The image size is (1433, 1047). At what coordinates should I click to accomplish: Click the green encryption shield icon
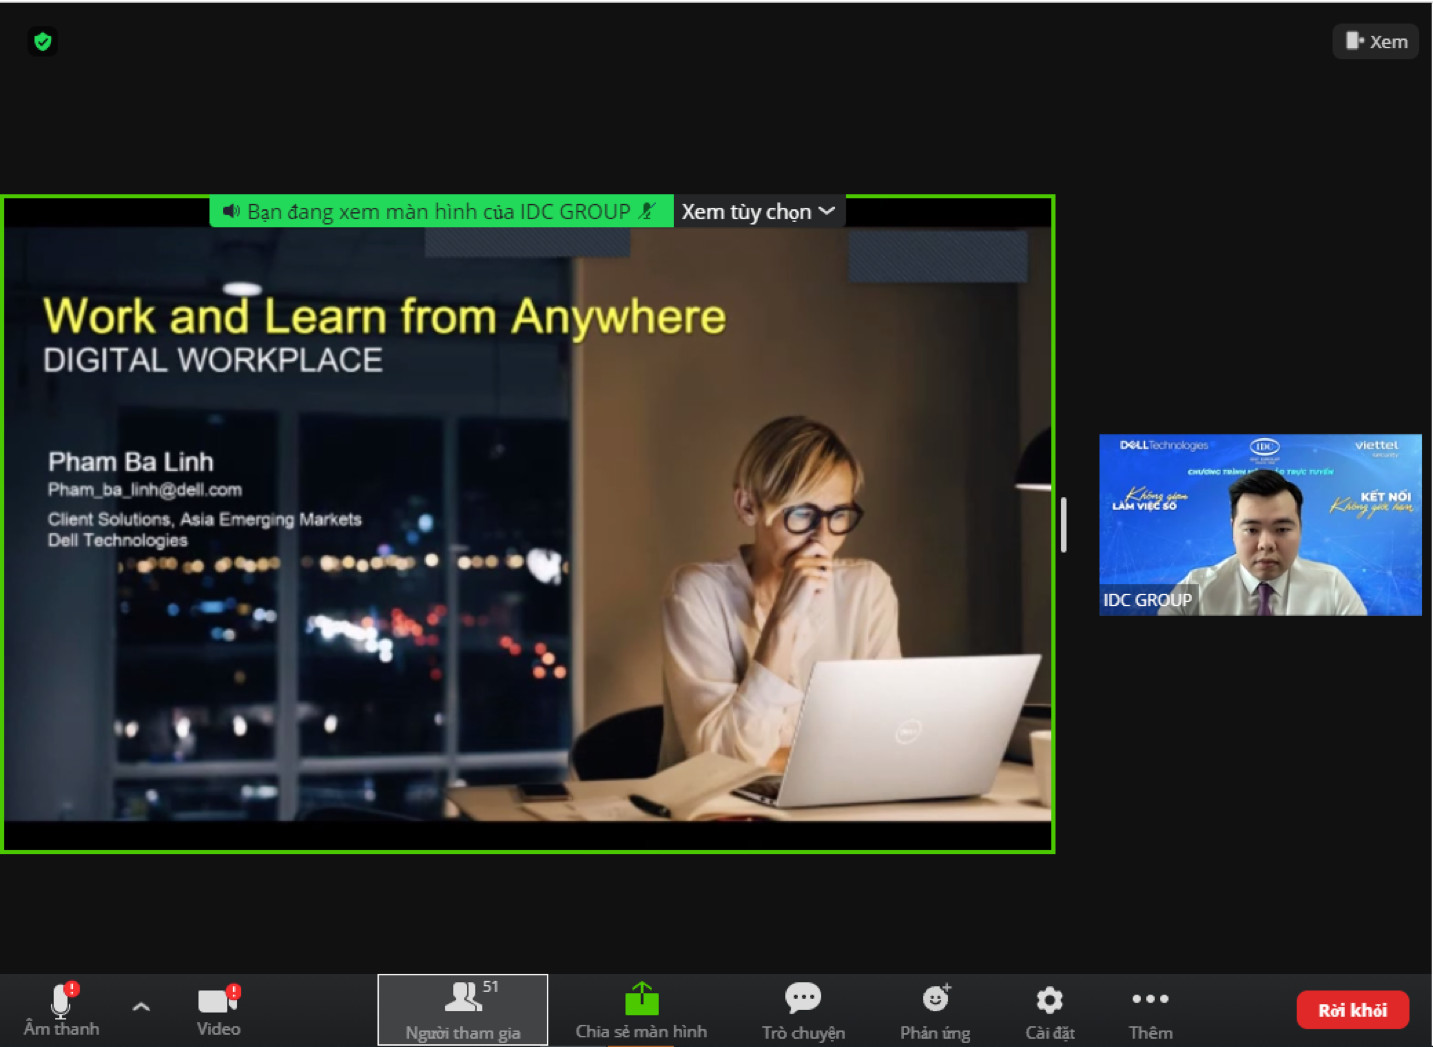tap(42, 41)
